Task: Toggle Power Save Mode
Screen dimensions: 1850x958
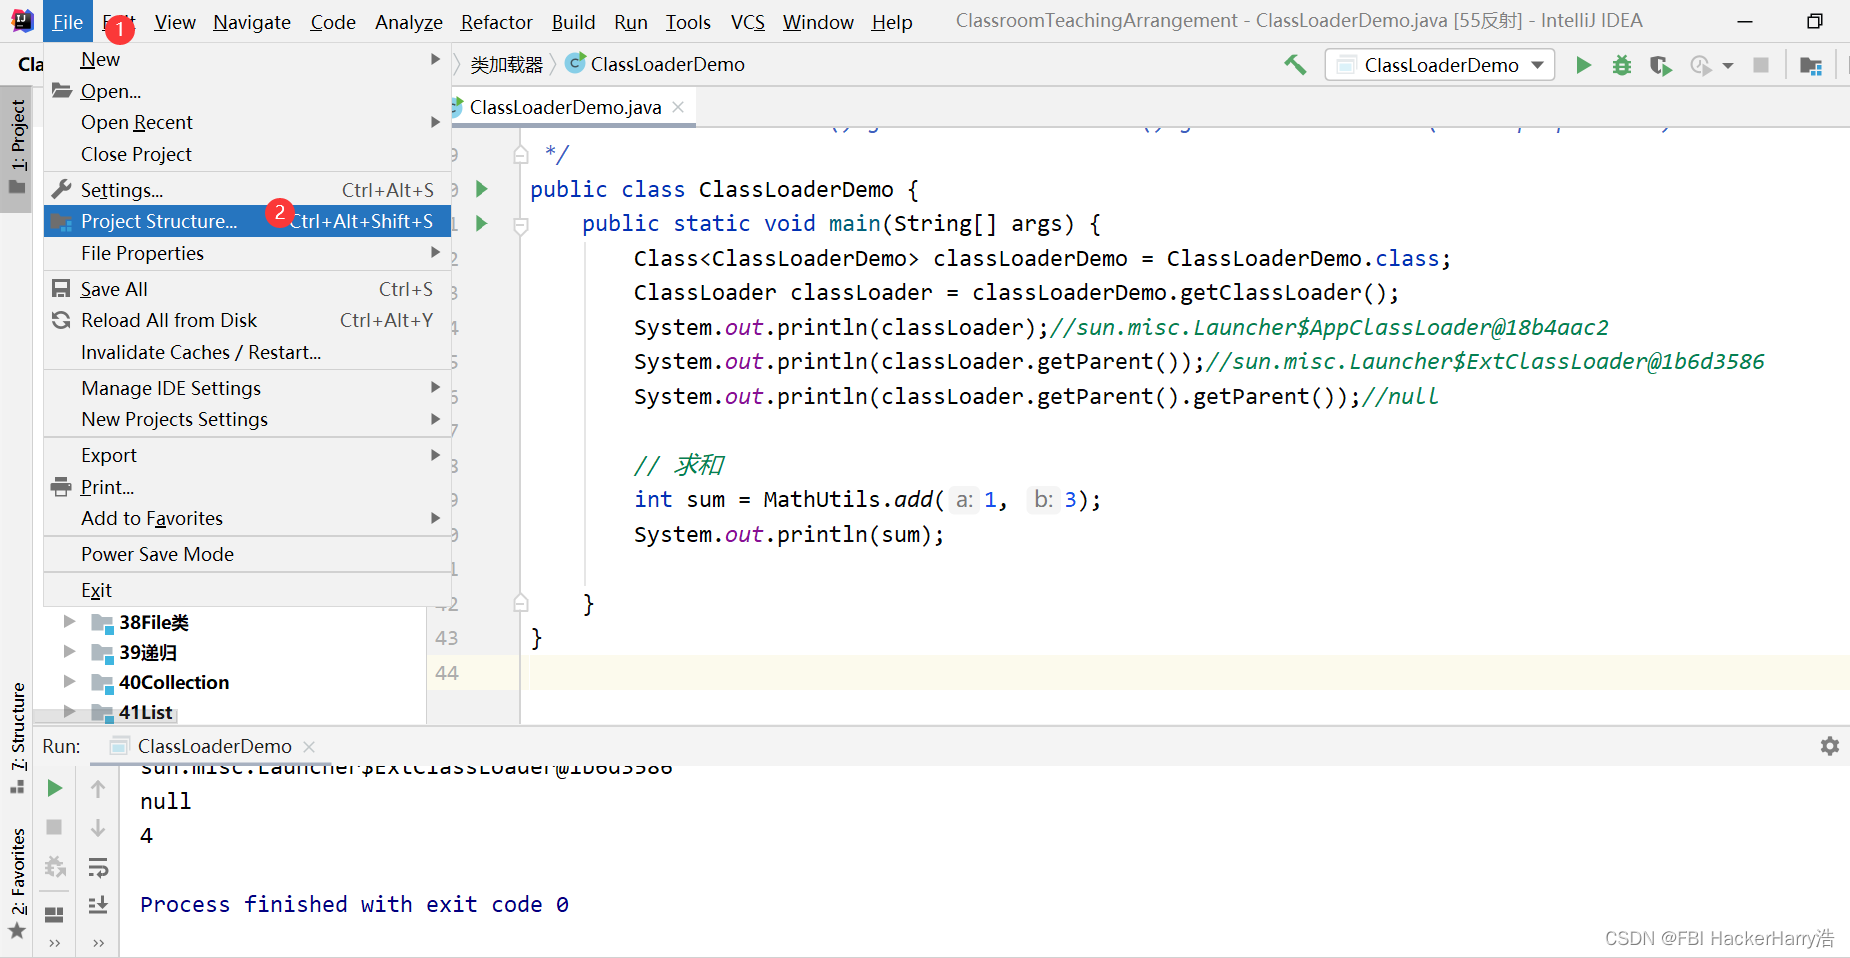Action: coord(247,554)
